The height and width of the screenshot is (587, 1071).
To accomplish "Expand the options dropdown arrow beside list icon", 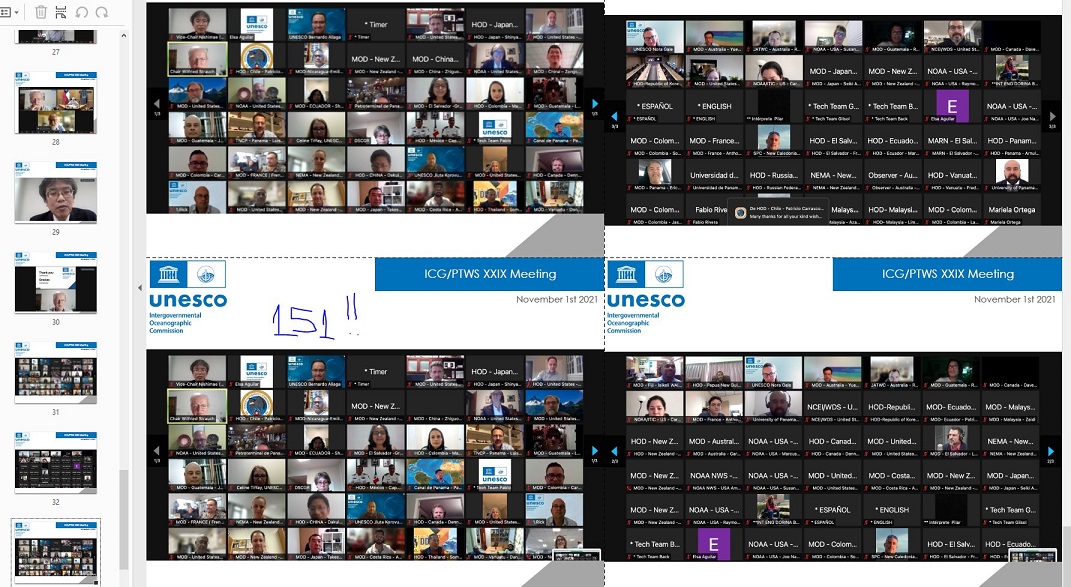I will 17,12.
